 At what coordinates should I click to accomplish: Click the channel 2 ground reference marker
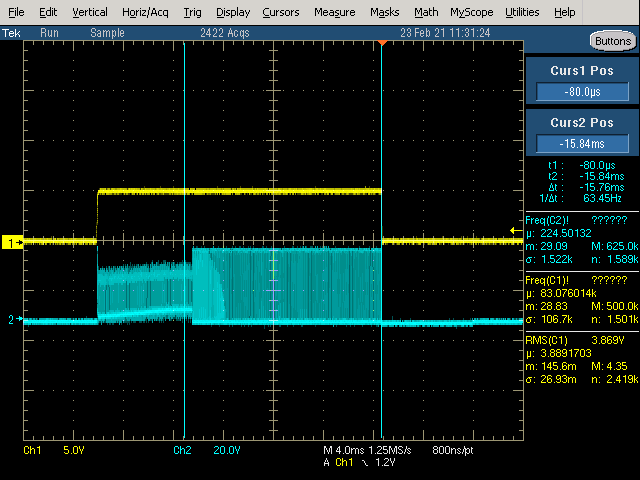15,319
